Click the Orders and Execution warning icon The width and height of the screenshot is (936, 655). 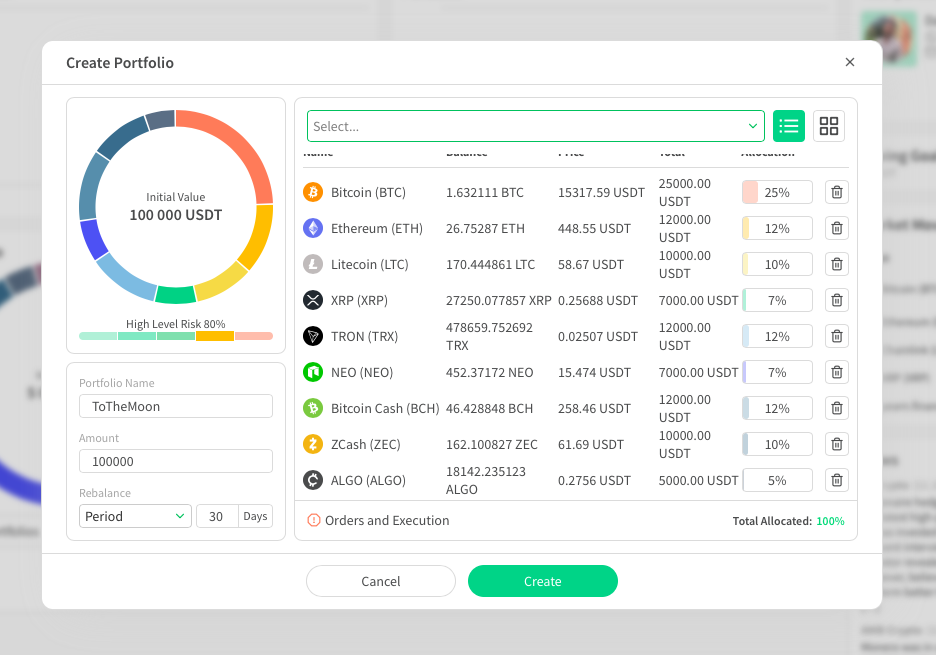click(x=313, y=521)
